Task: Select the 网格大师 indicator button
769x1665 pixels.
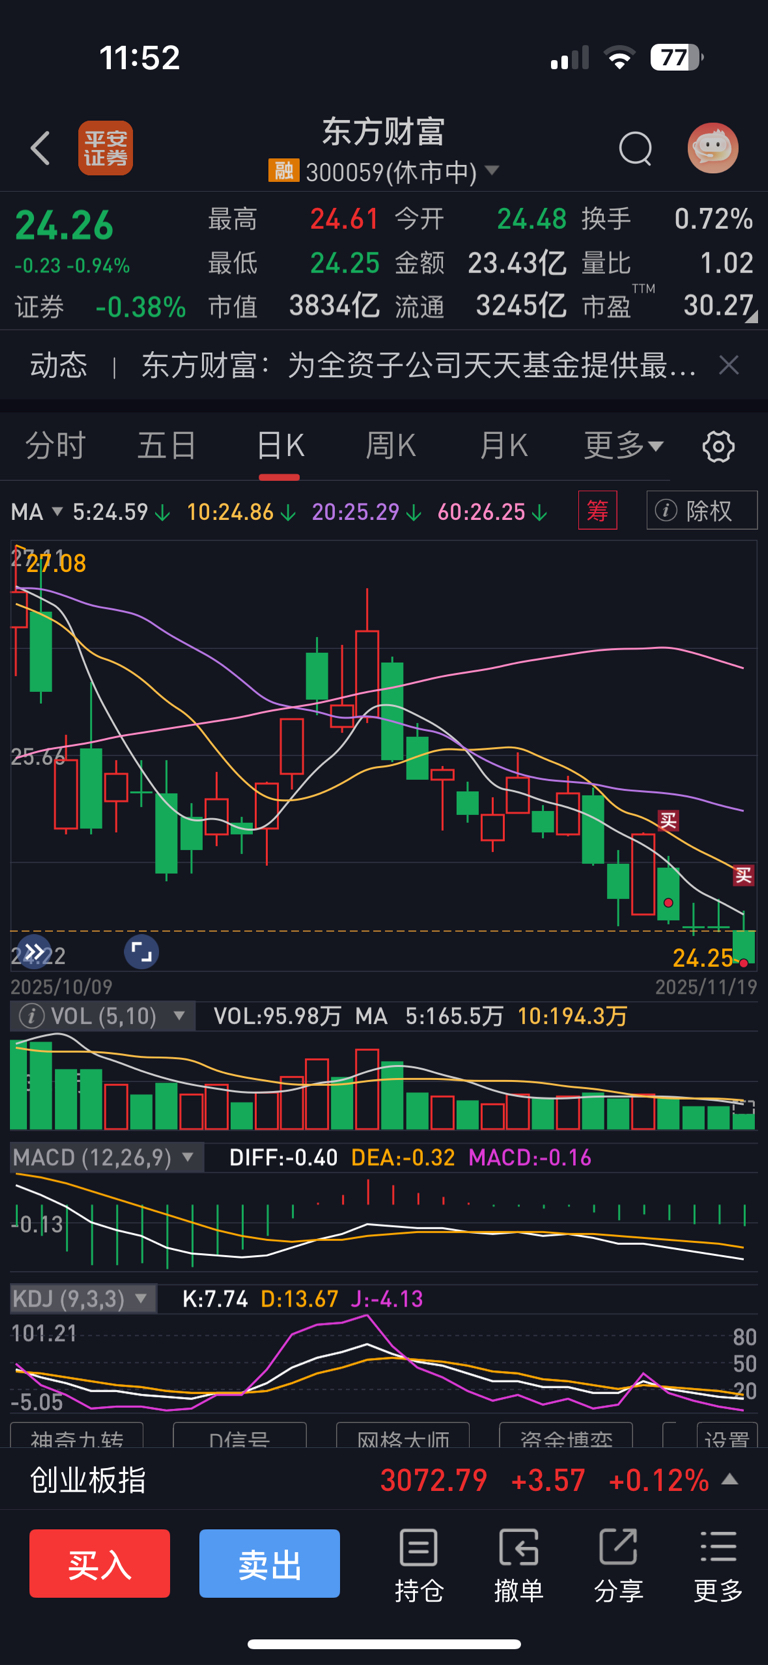Action: point(403,1435)
